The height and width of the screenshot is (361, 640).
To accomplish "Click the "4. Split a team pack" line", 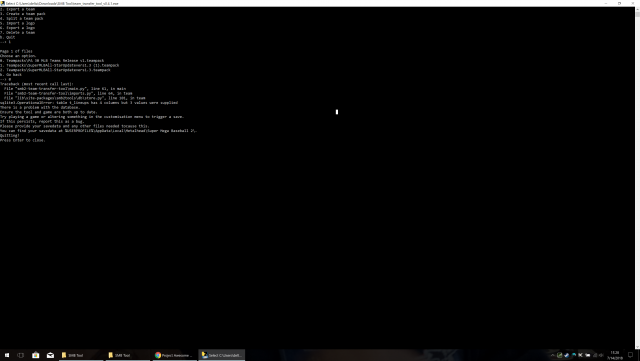I will click(22, 18).
